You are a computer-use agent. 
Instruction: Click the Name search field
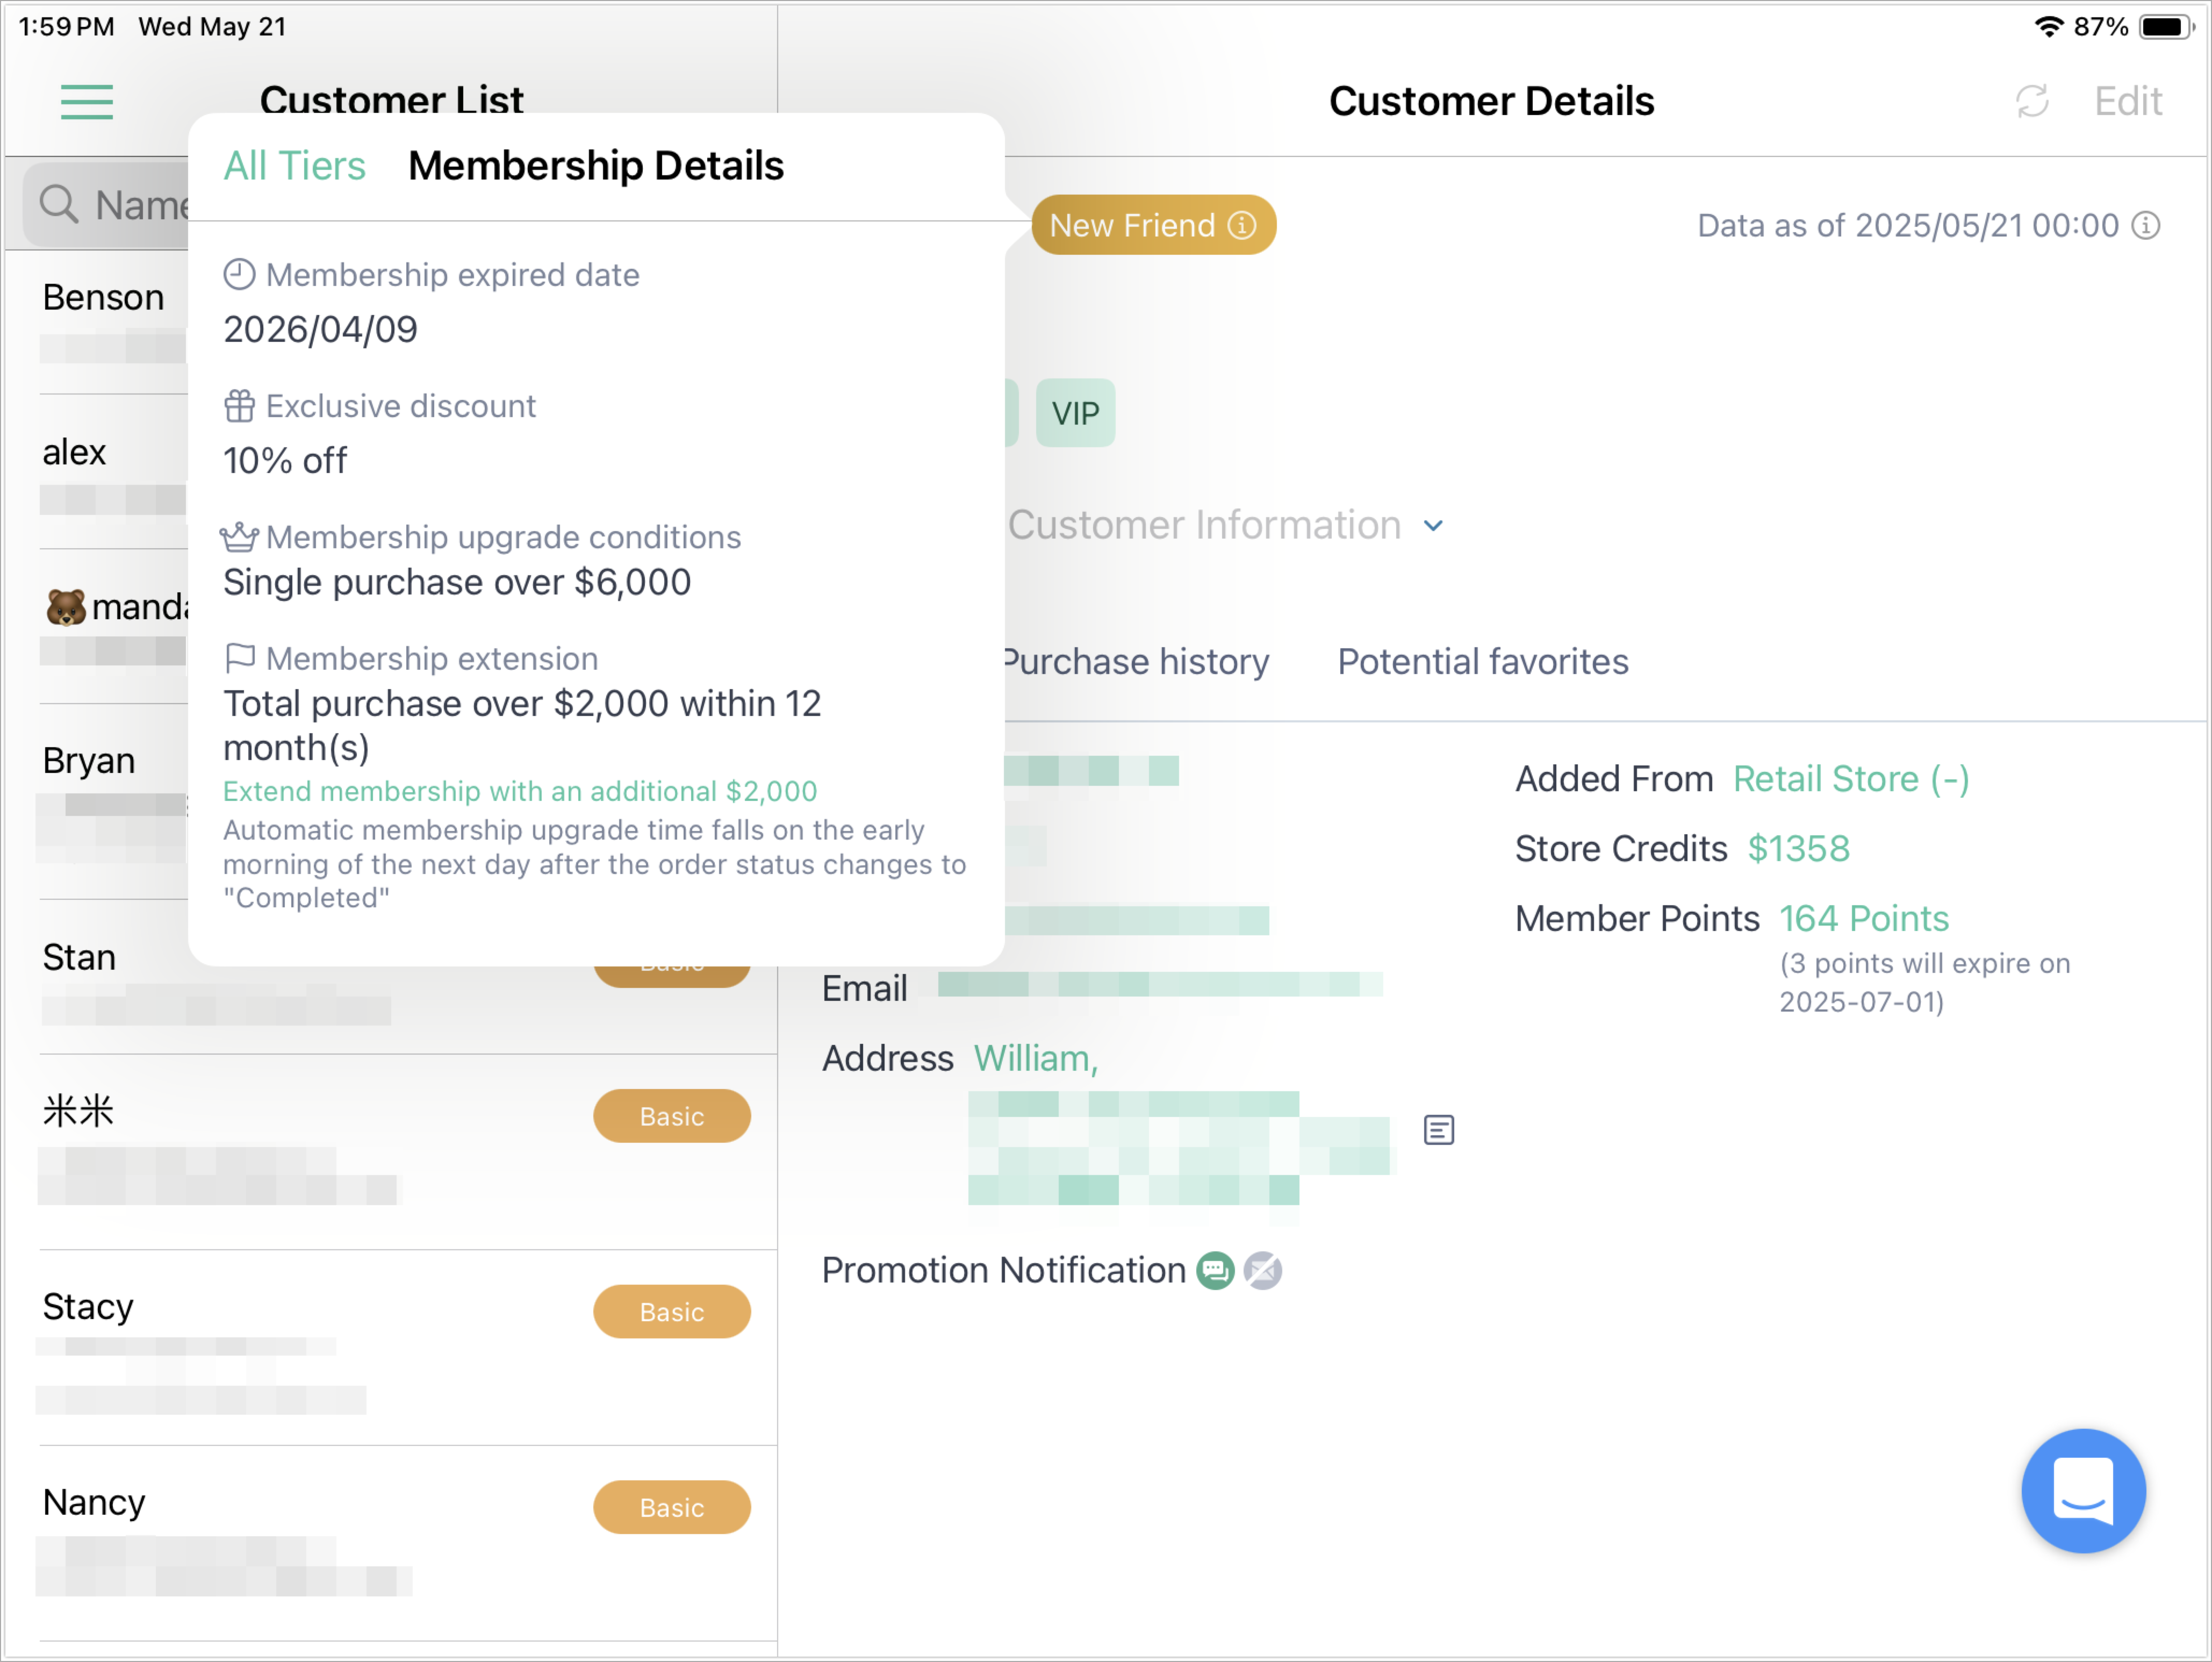pos(106,205)
